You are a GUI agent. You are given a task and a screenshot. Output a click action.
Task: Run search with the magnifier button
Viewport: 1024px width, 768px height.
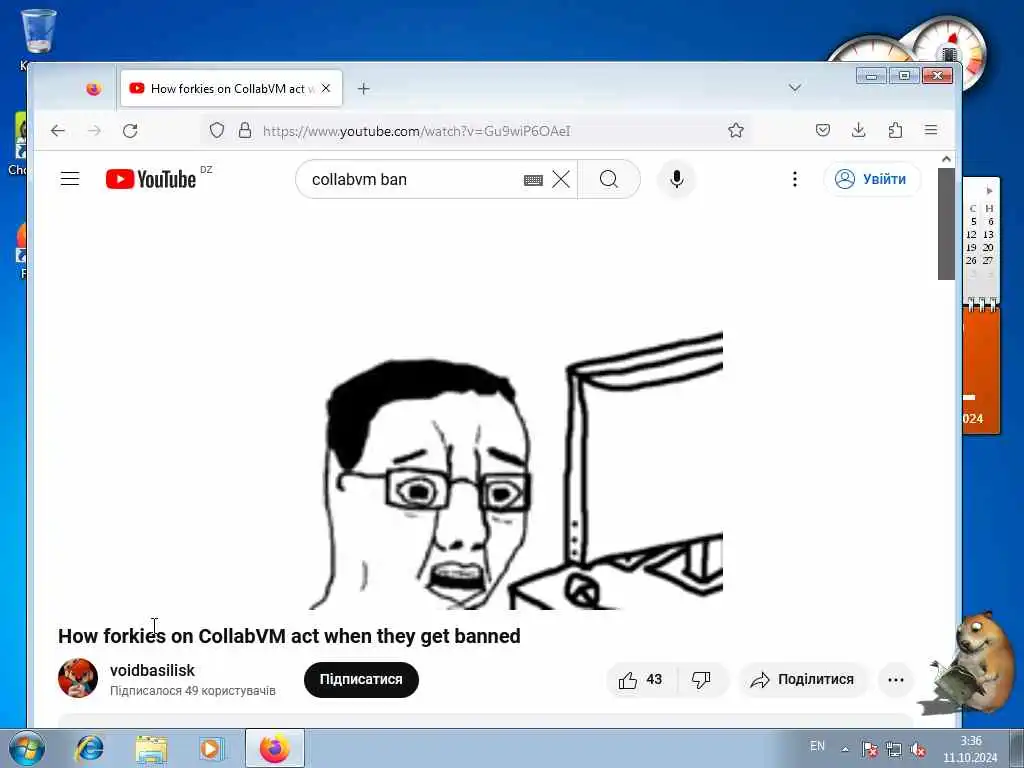coord(609,179)
